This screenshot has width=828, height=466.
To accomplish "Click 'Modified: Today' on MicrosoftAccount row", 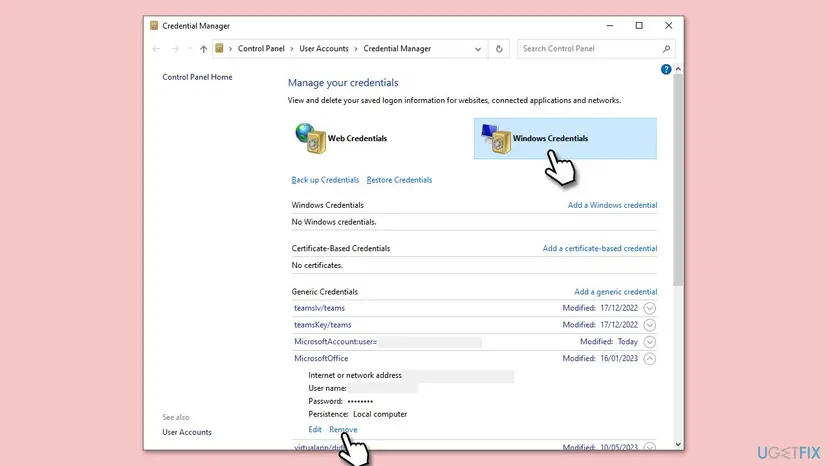I will point(609,342).
